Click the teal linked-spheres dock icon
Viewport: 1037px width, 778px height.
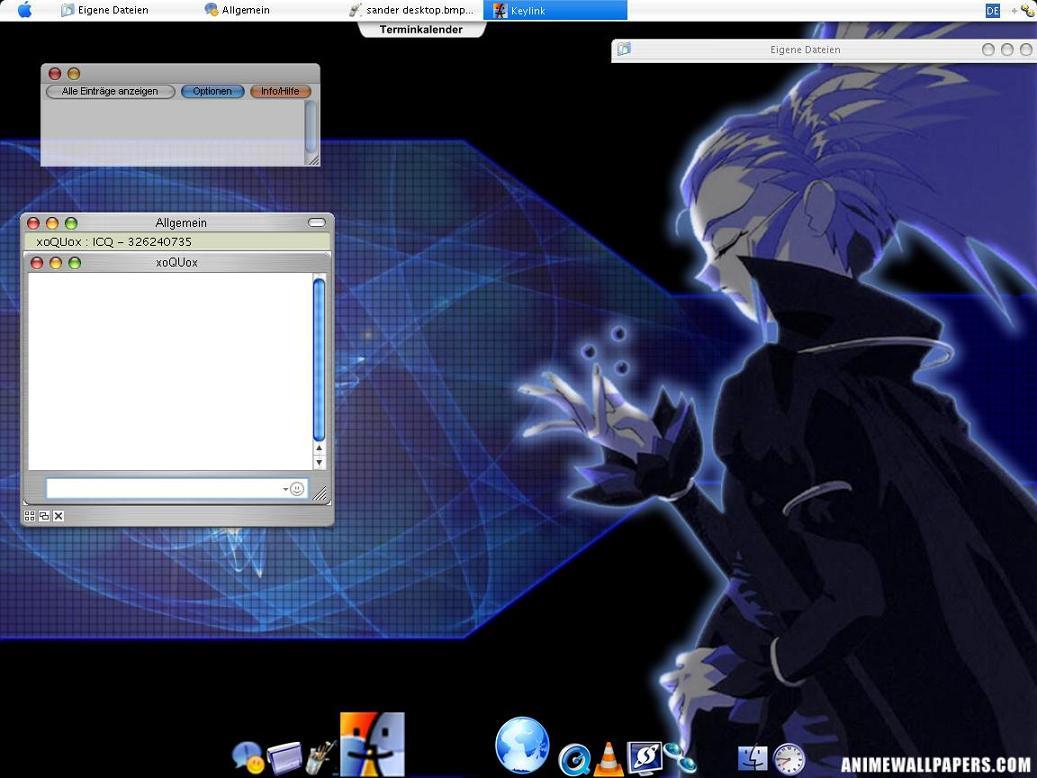tap(680, 757)
